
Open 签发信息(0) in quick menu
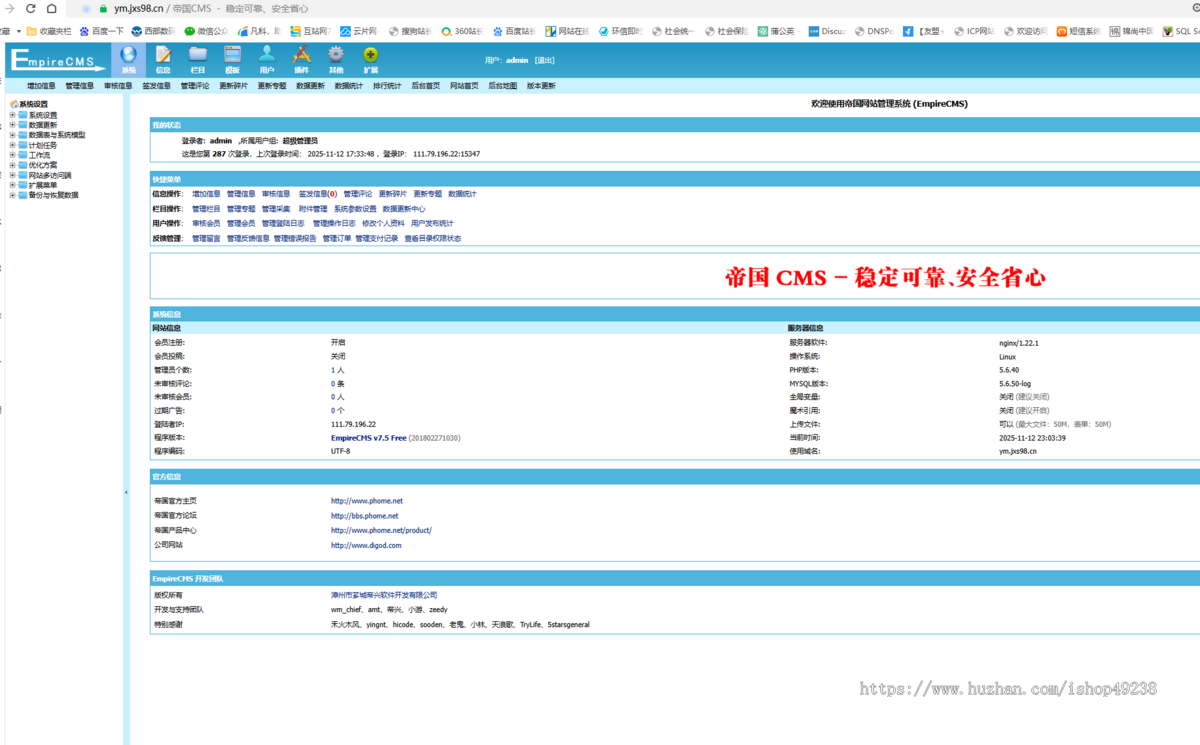pyautogui.click(x=318, y=194)
